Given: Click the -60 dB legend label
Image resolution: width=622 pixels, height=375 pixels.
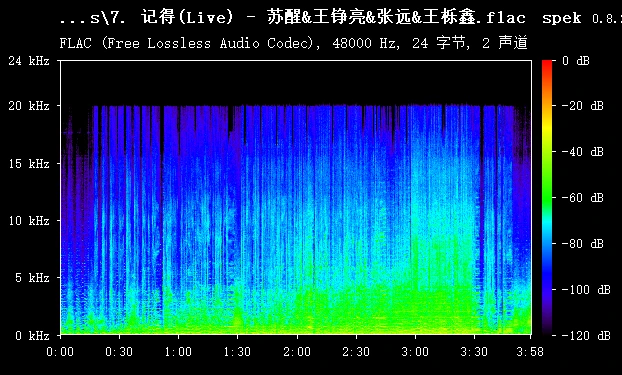Looking at the screenshot, I should point(583,197).
